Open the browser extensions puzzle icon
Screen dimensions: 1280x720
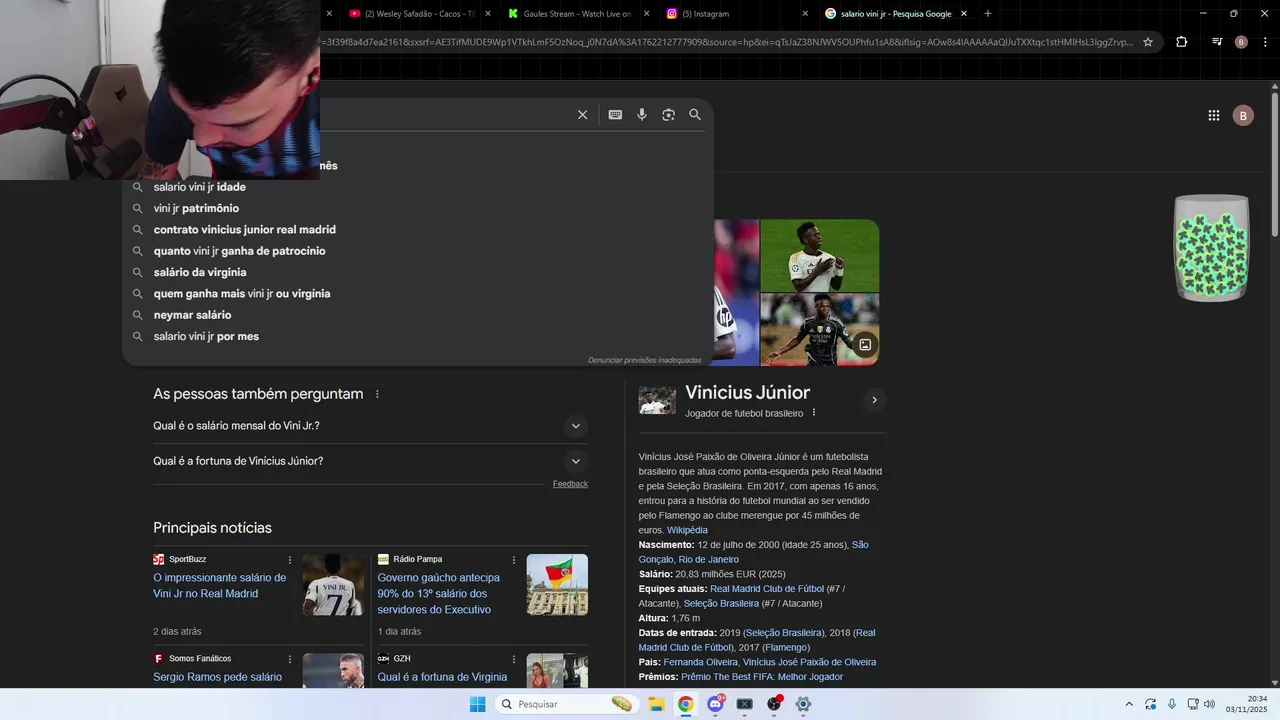coord(1182,42)
